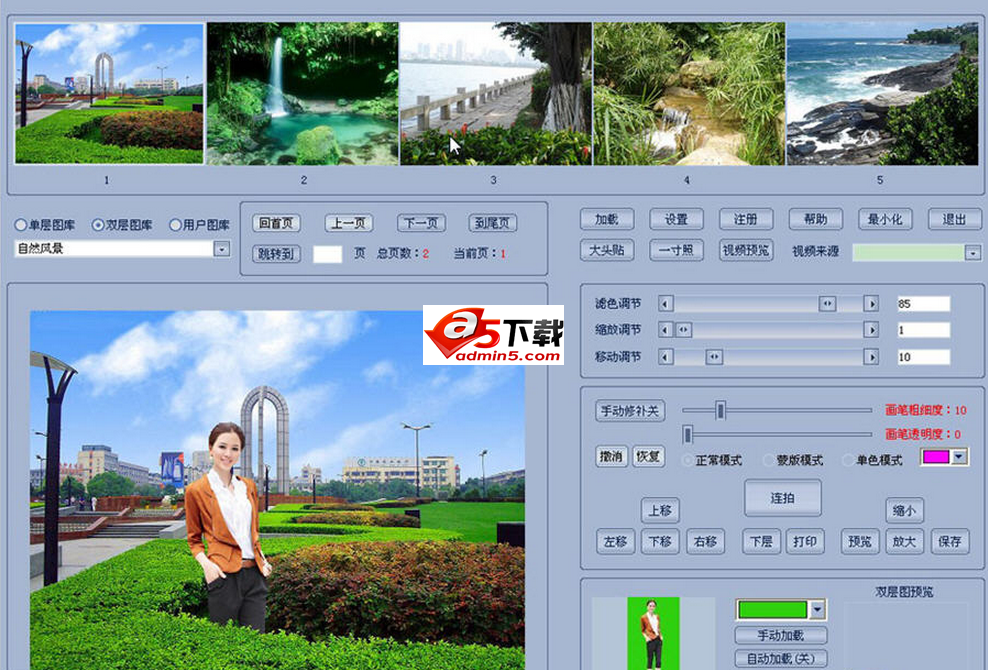The width and height of the screenshot is (988, 670).
Task: Expand the 视频来源 dropdown list
Action: [x=972, y=253]
